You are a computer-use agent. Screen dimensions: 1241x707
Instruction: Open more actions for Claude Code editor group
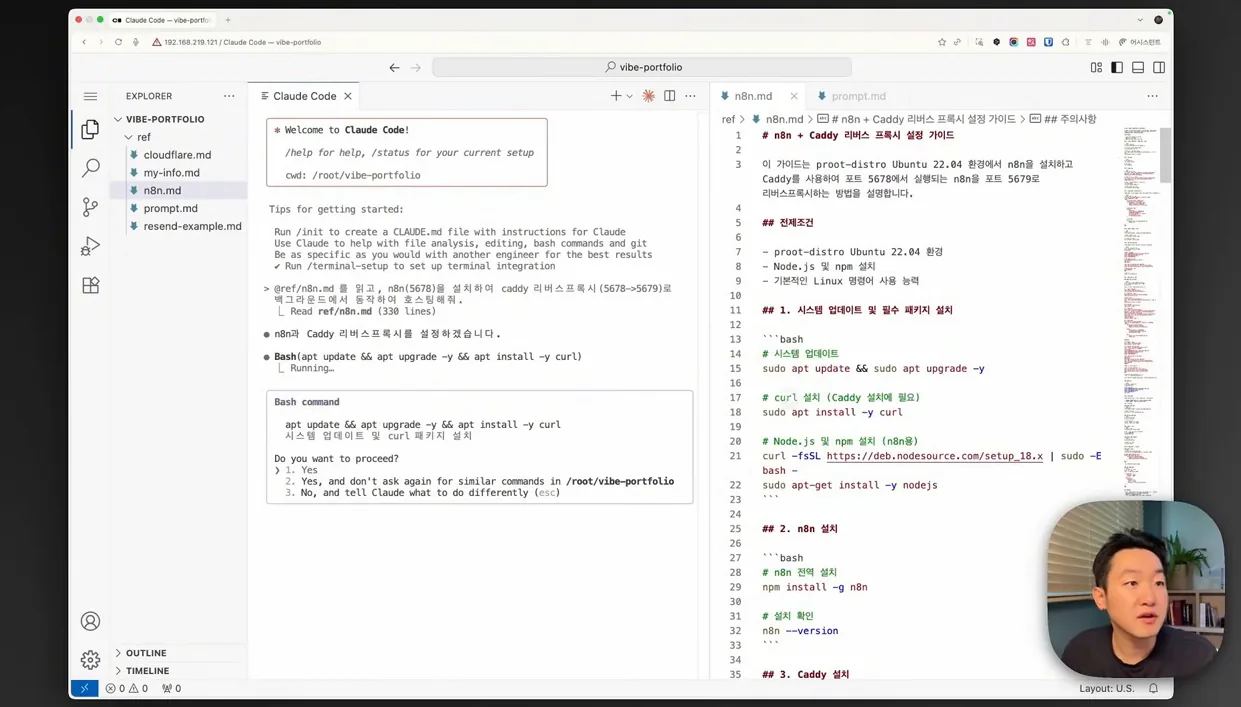pyautogui.click(x=690, y=96)
